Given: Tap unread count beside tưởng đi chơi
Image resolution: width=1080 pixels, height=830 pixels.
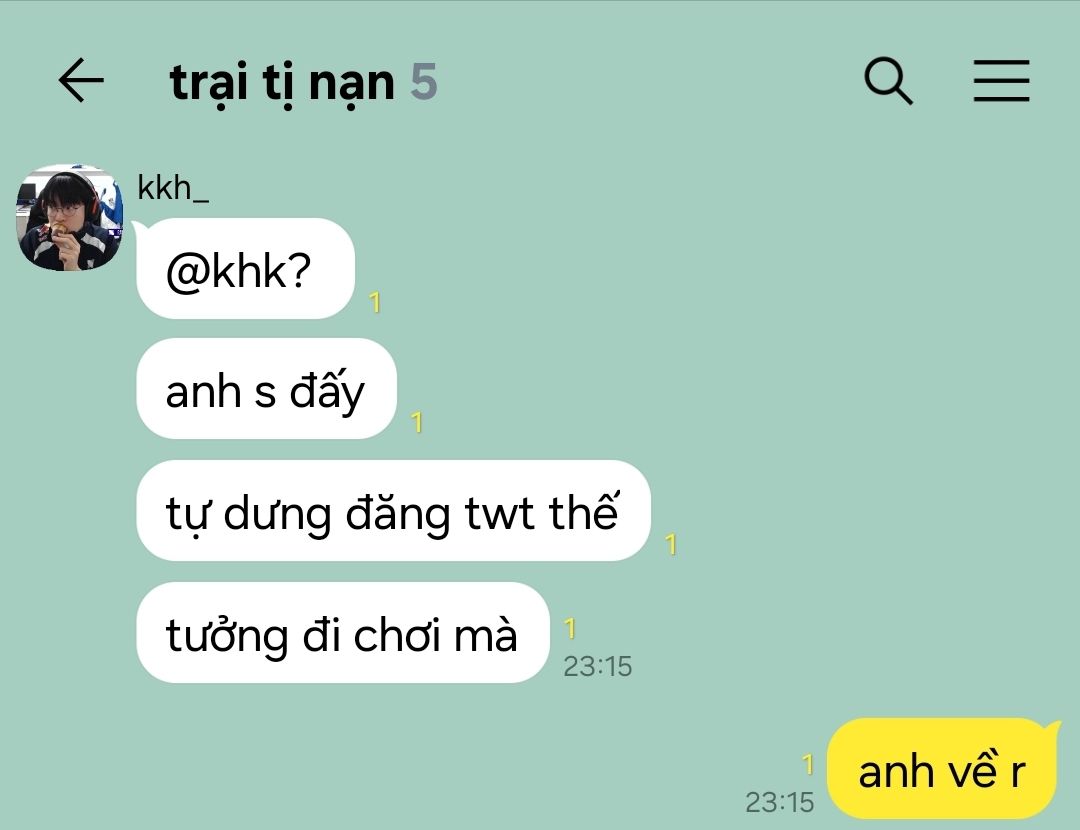Looking at the screenshot, I should coord(570,628).
